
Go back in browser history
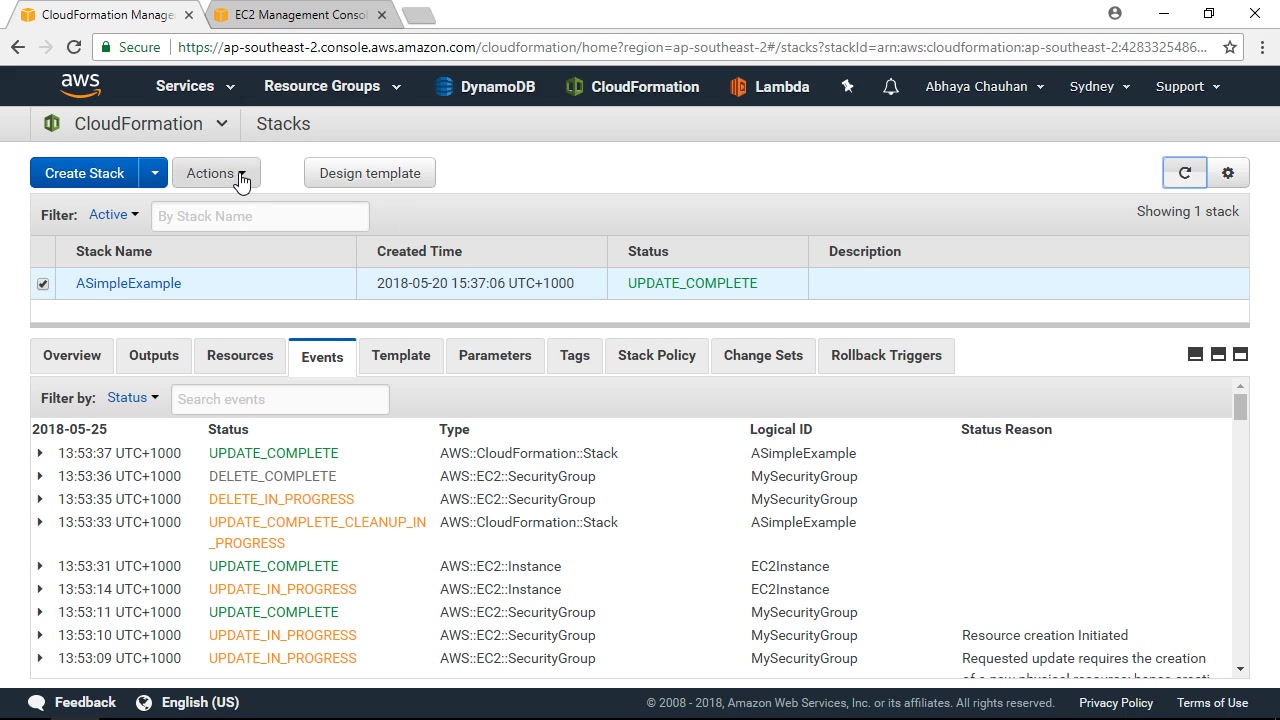point(18,47)
